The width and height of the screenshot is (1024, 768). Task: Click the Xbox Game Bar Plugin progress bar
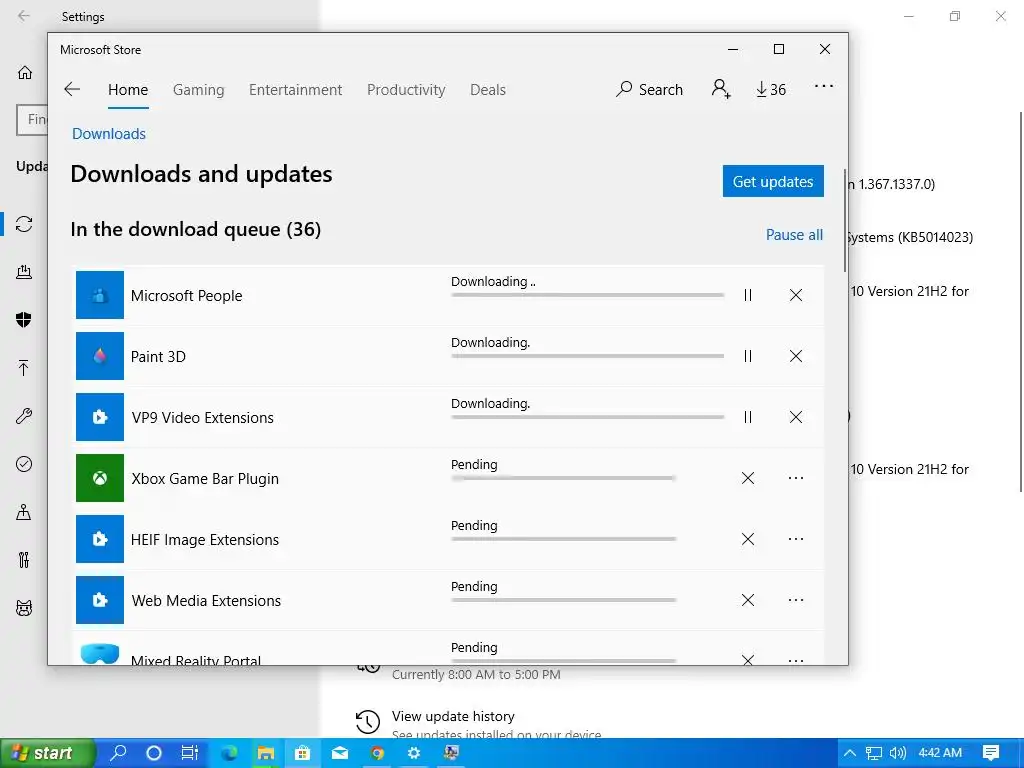tap(563, 478)
